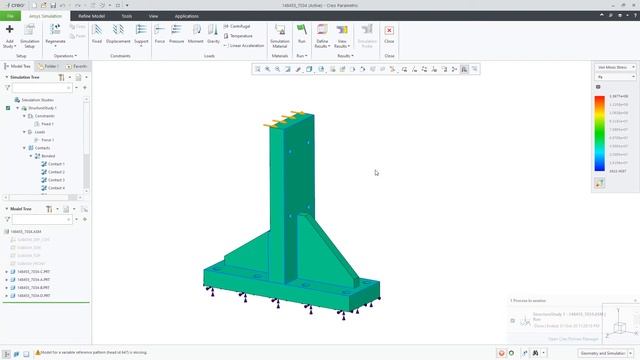
Task: Expand the 148455_7034-C.PRT part
Action: (x=7, y=272)
